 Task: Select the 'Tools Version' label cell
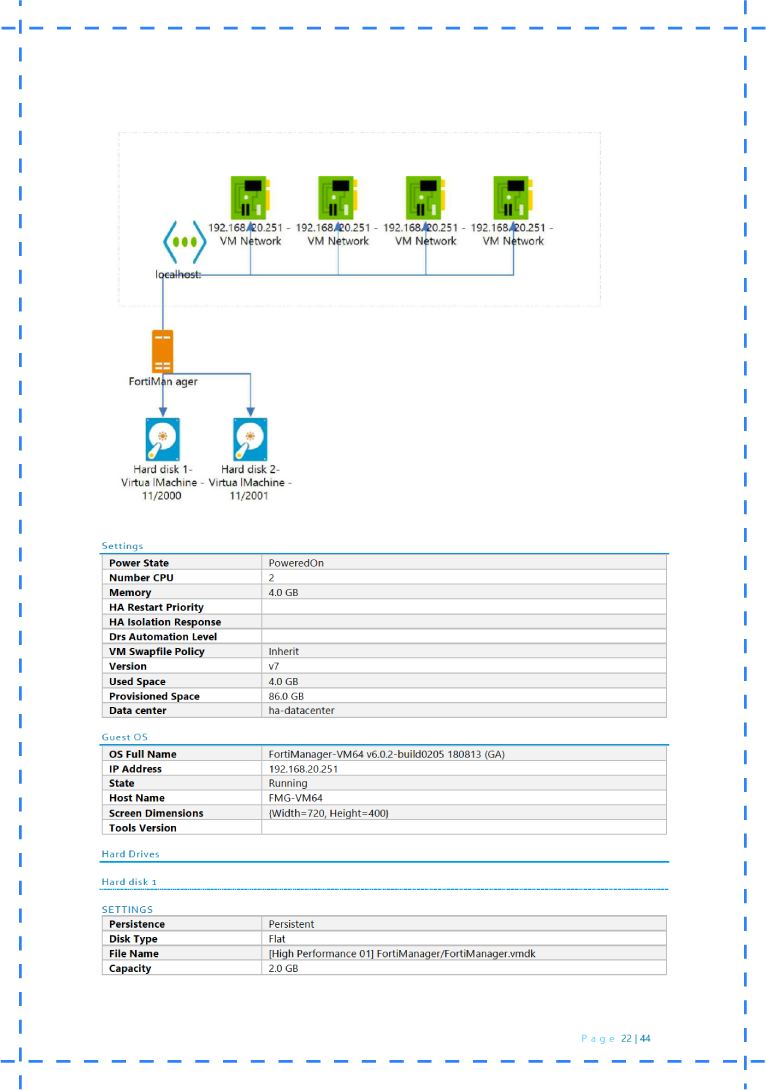tap(182, 828)
